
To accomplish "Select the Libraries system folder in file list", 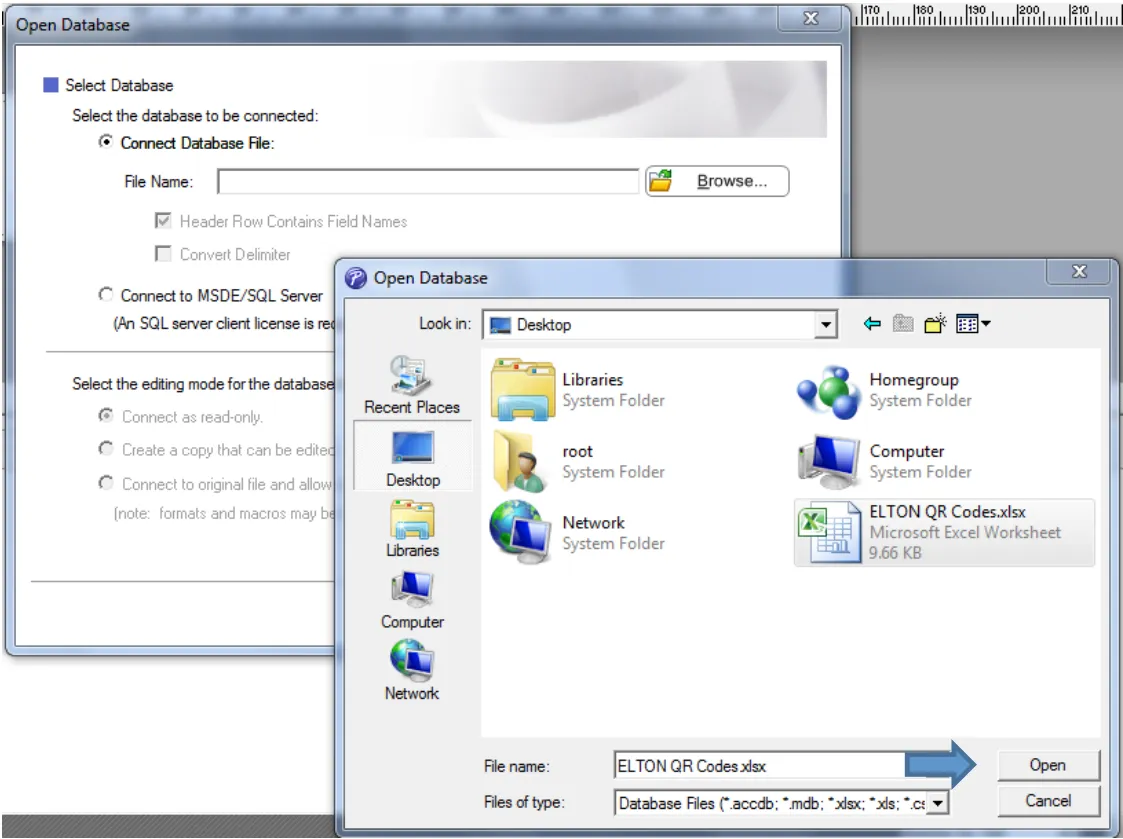I will [x=579, y=390].
